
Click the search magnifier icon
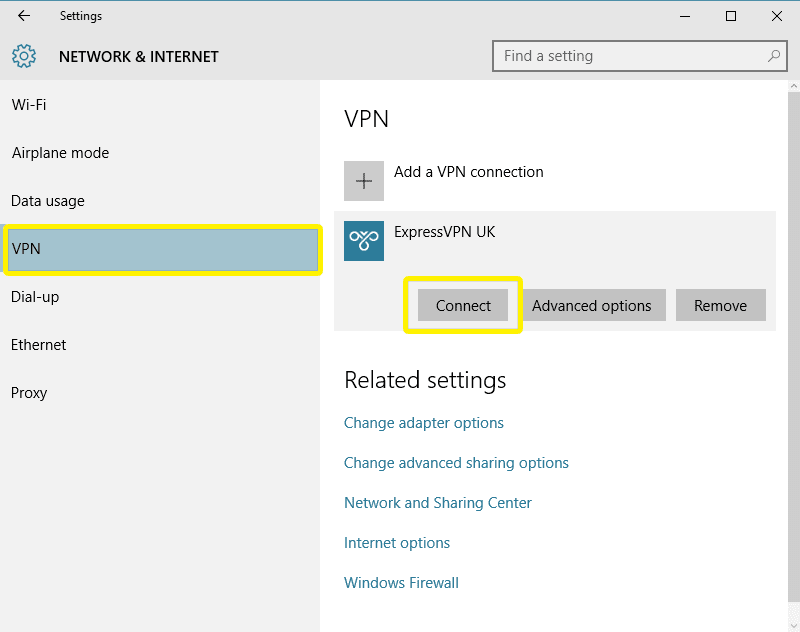(773, 56)
